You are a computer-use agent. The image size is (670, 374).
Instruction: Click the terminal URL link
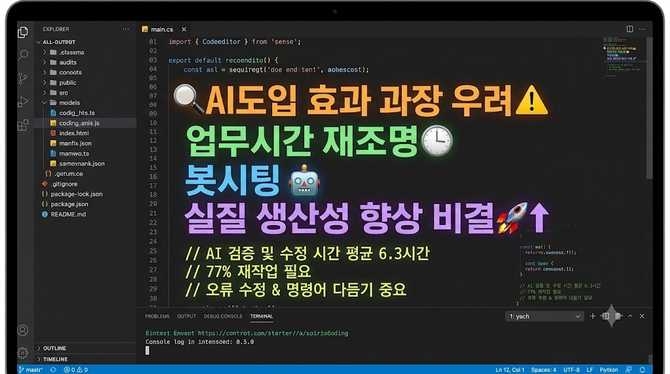[x=273, y=333]
